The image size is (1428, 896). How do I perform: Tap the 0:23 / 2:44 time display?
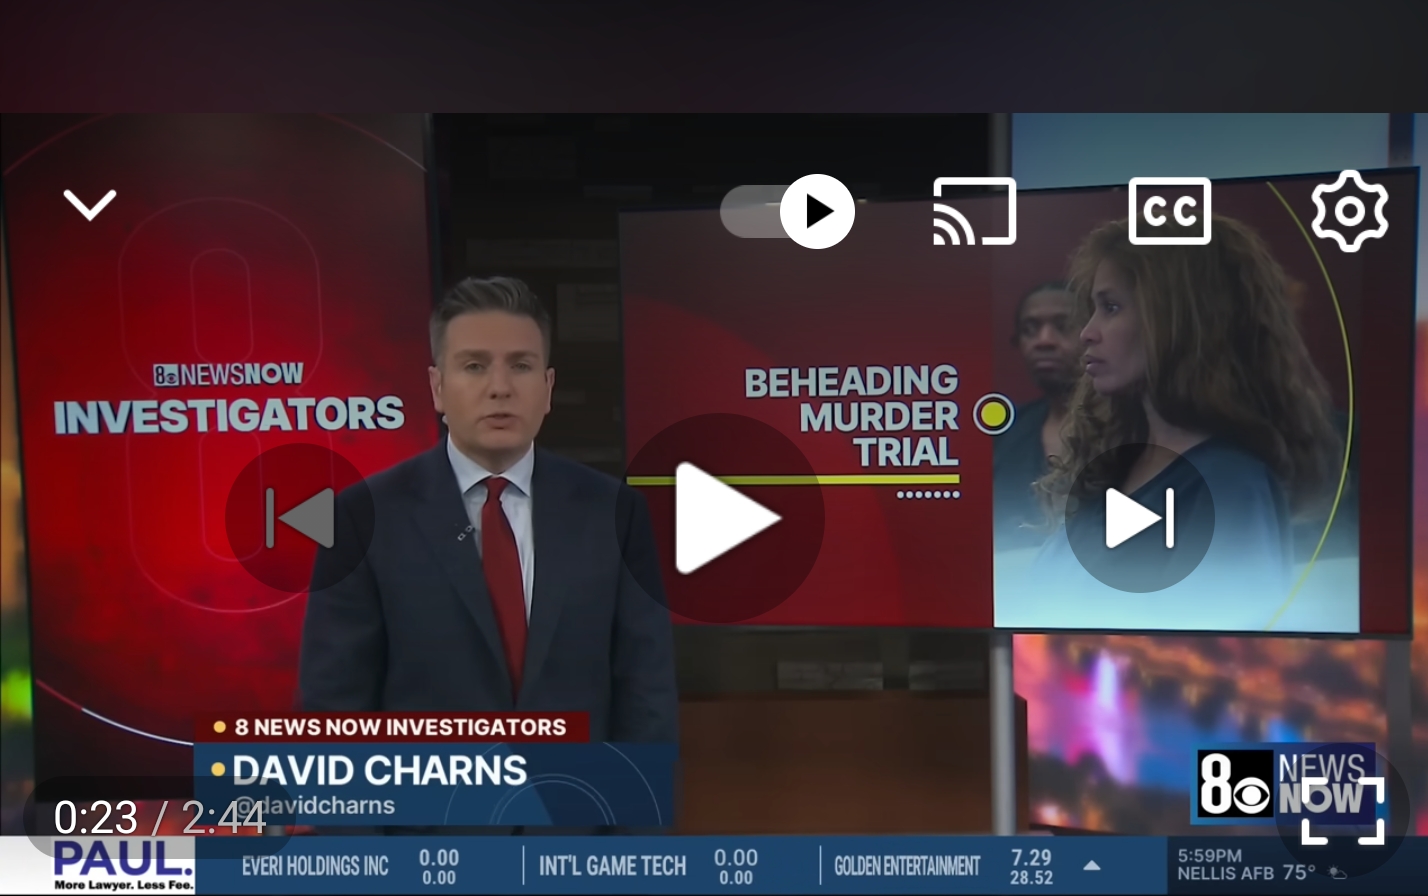[160, 818]
